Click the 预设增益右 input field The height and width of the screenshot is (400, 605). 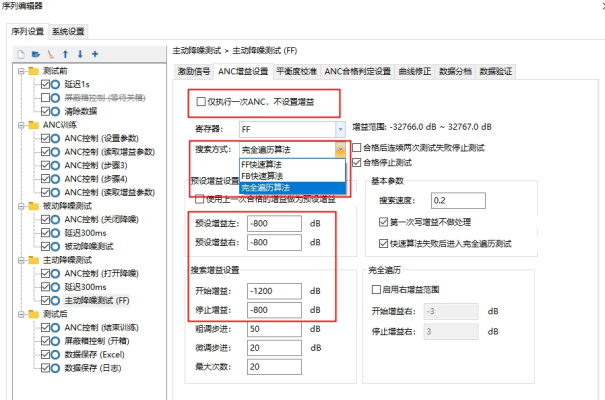pos(274,242)
